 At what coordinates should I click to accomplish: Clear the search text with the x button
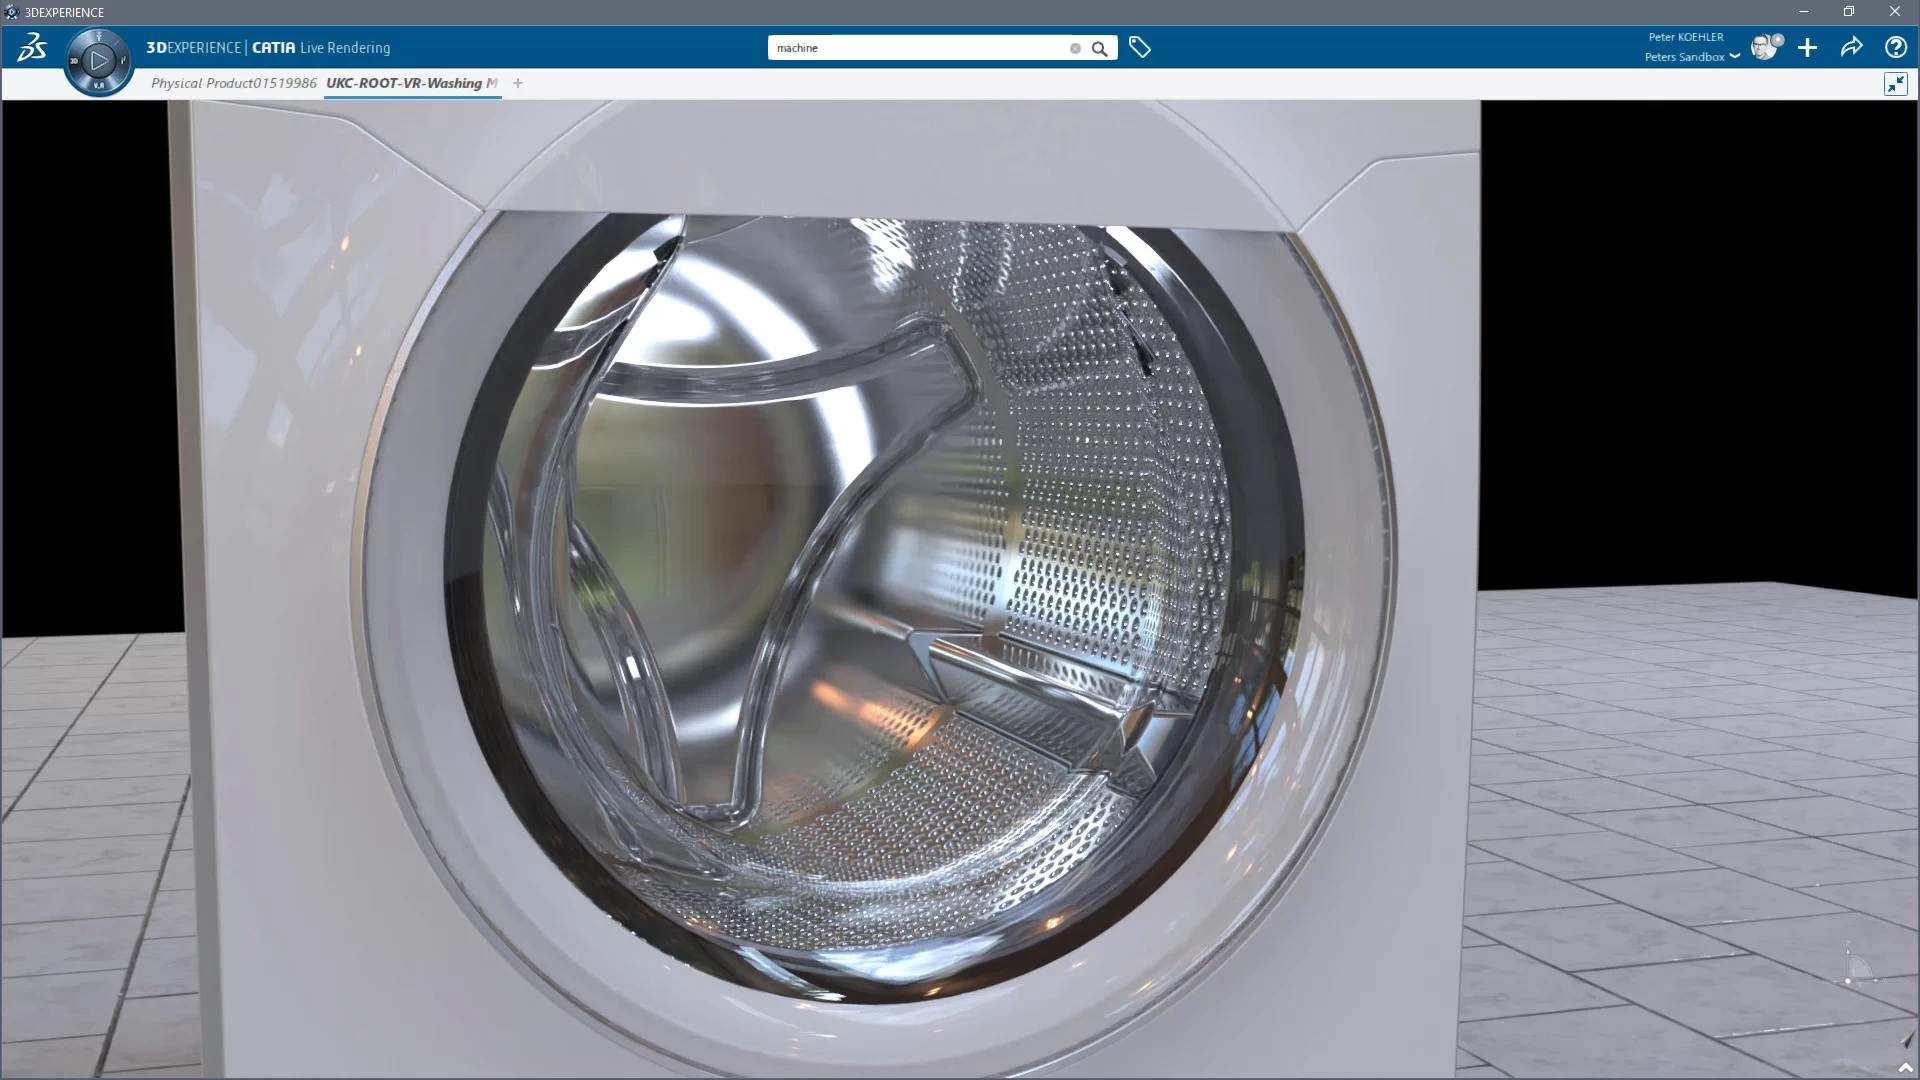point(1076,48)
